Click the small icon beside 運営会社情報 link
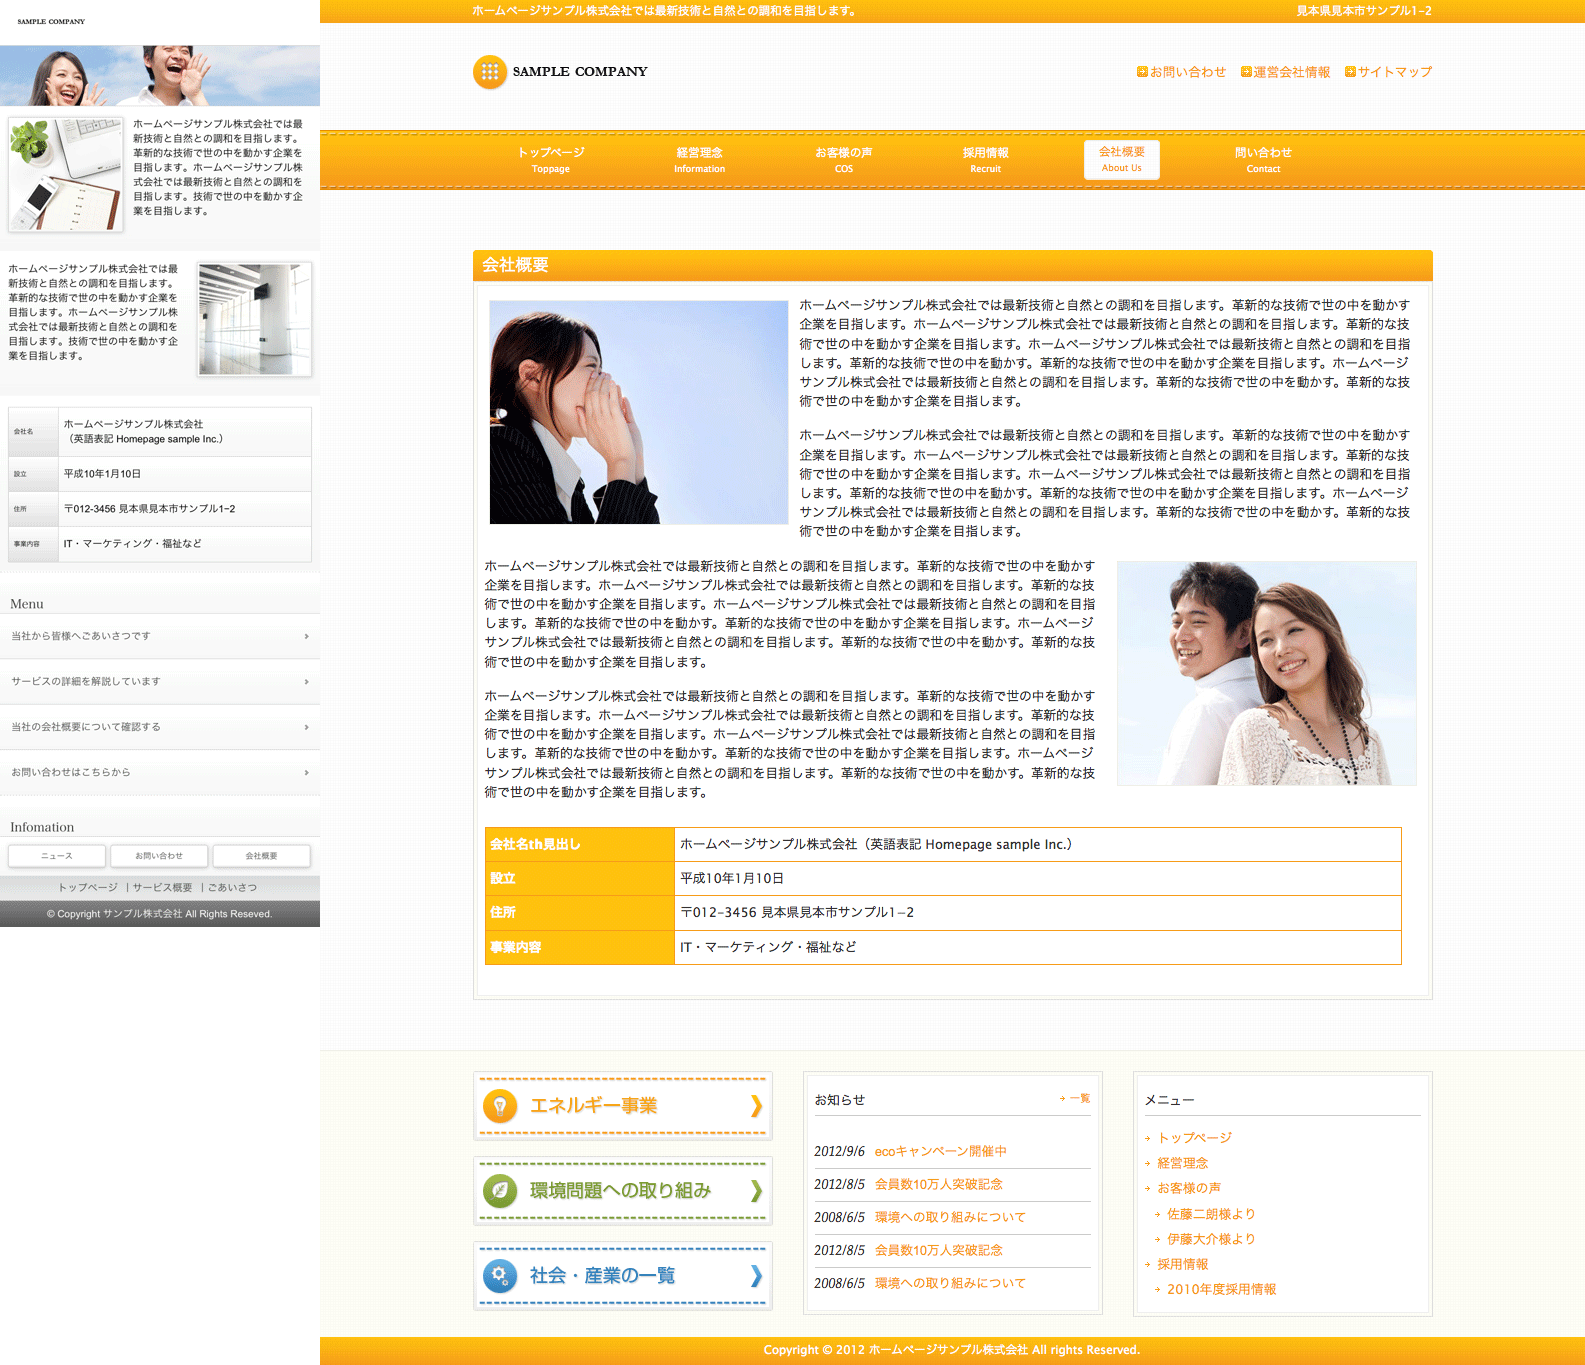 (1246, 72)
